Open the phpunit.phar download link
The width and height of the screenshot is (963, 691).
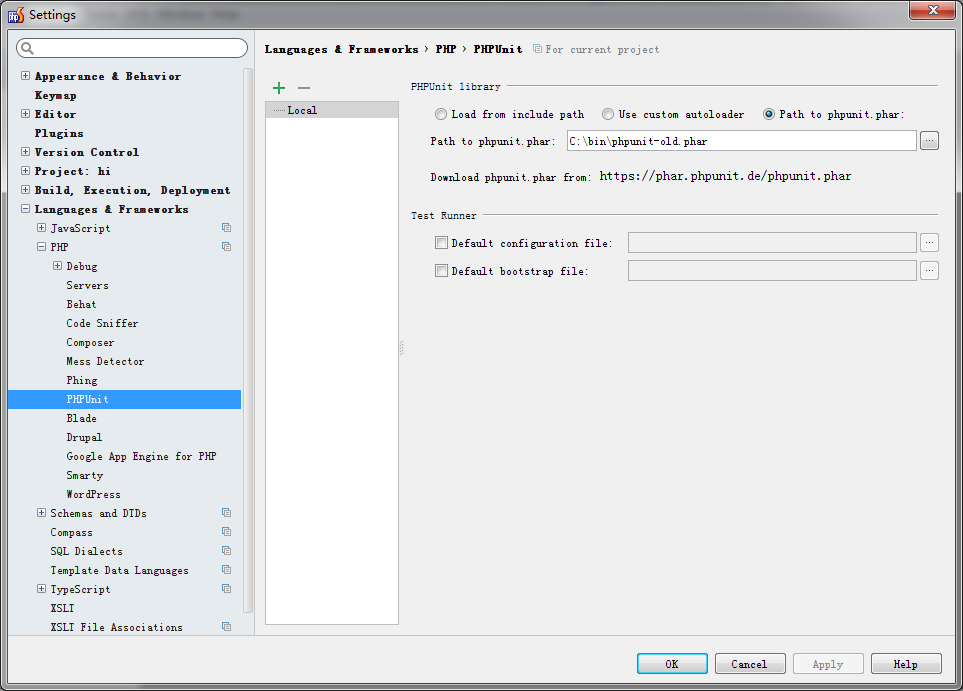tap(725, 176)
